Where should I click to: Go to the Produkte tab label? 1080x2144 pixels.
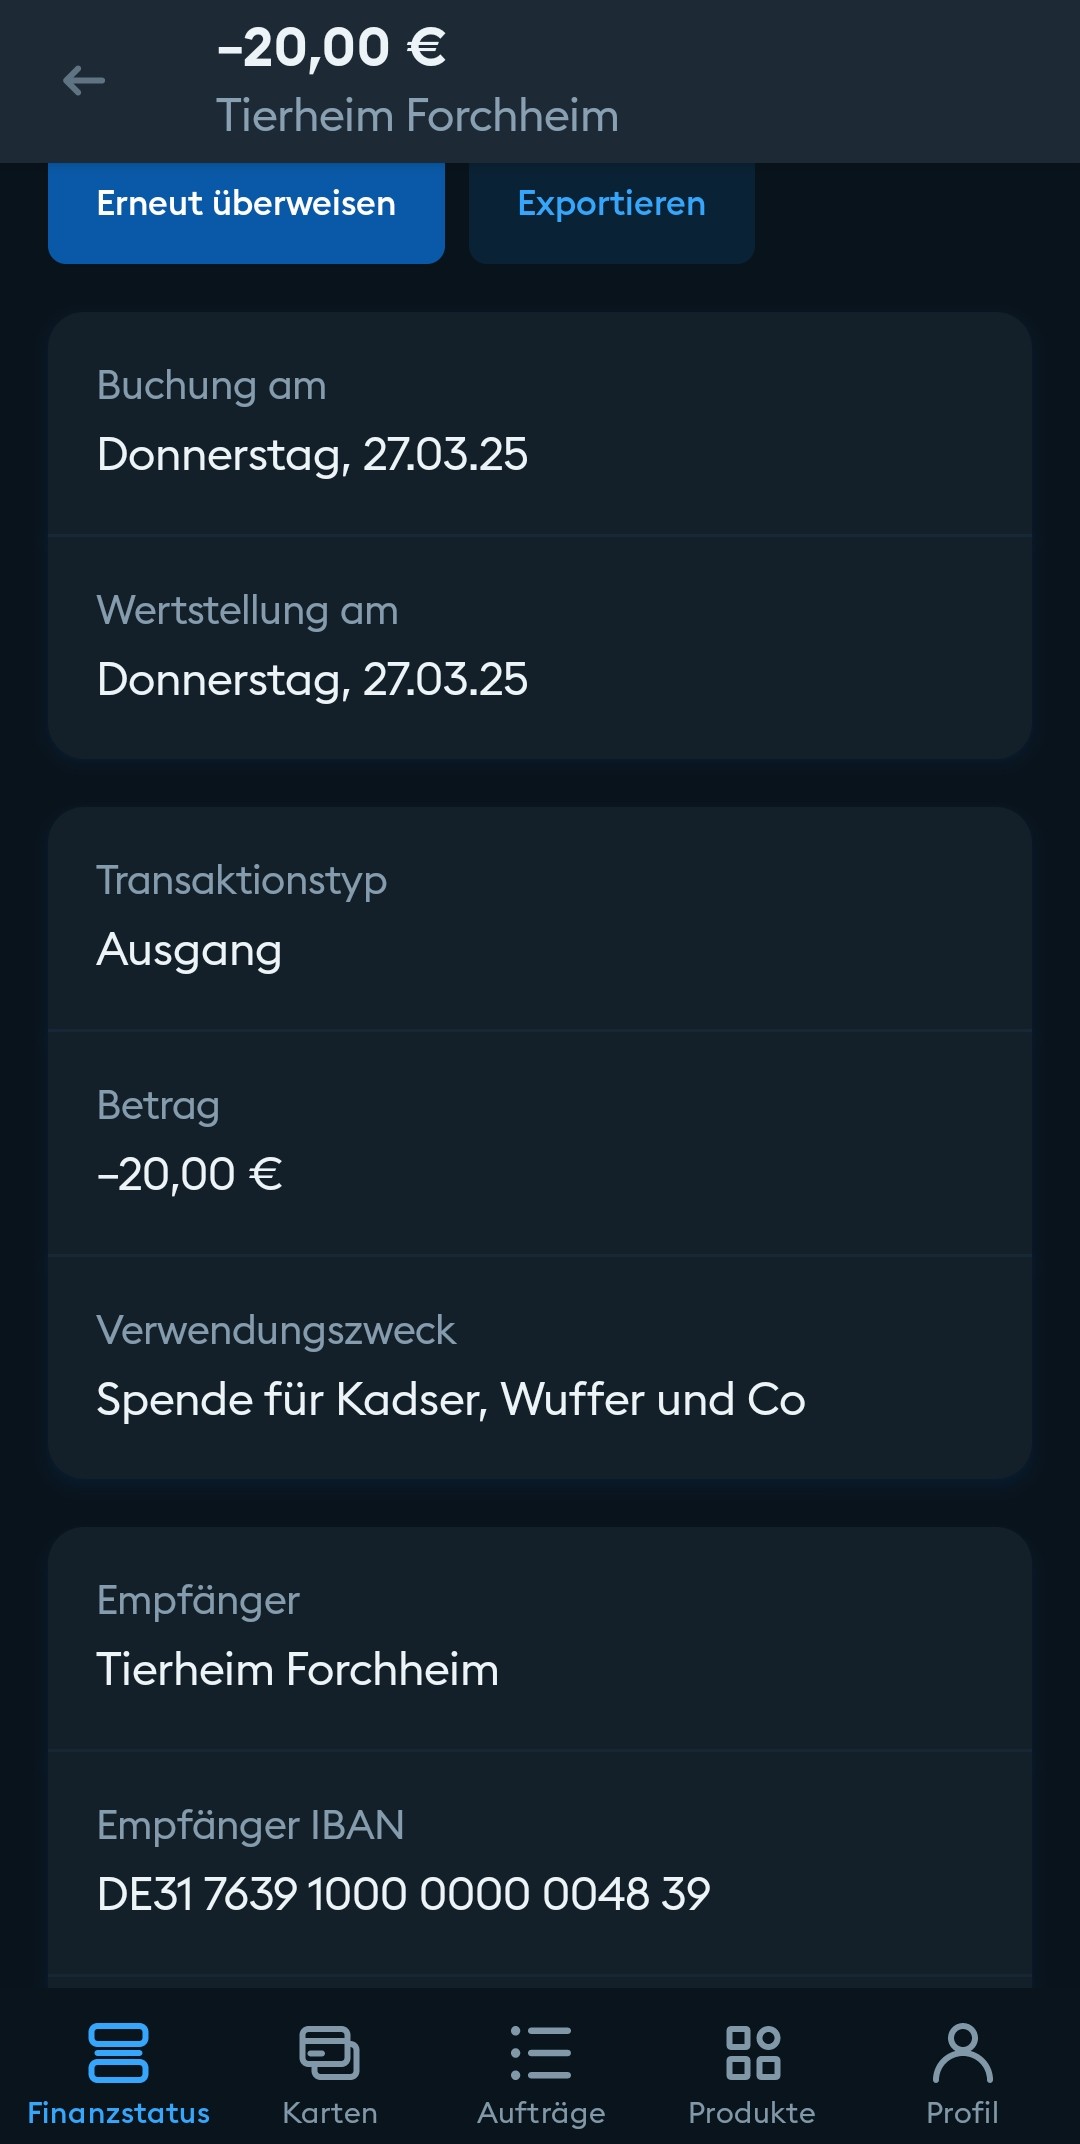(752, 2113)
